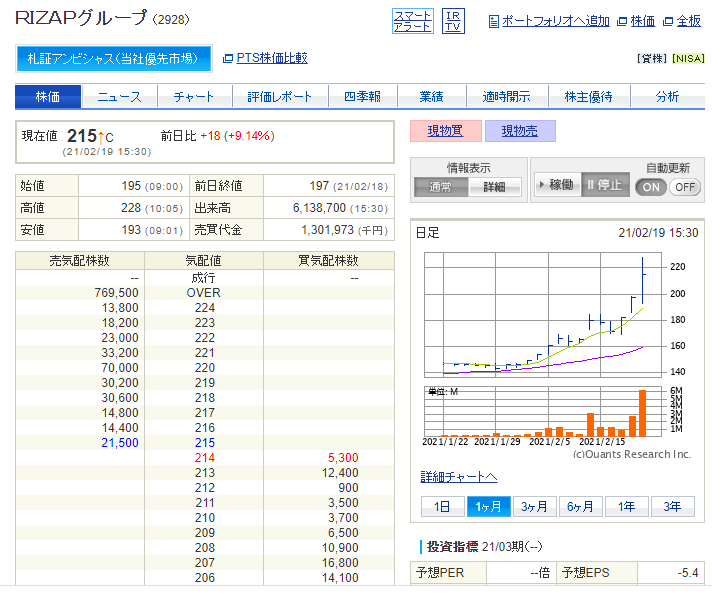Viewport: 712px width, 609px height.
Task: Click 現在値 215 current price
Action: (82, 136)
